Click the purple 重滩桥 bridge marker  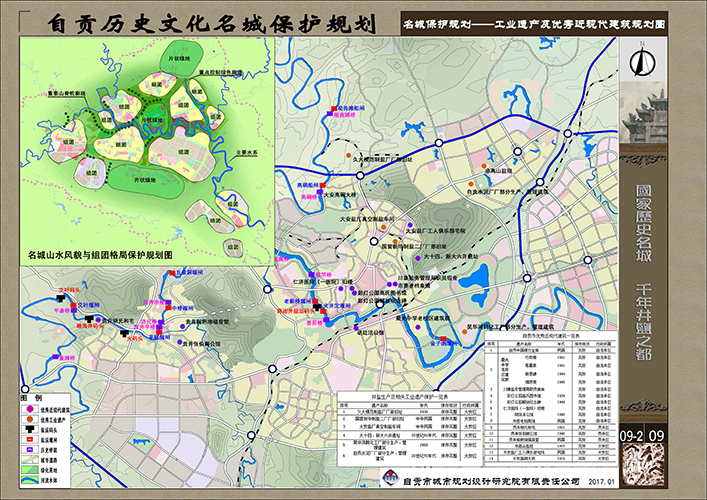pyautogui.click(x=56, y=358)
